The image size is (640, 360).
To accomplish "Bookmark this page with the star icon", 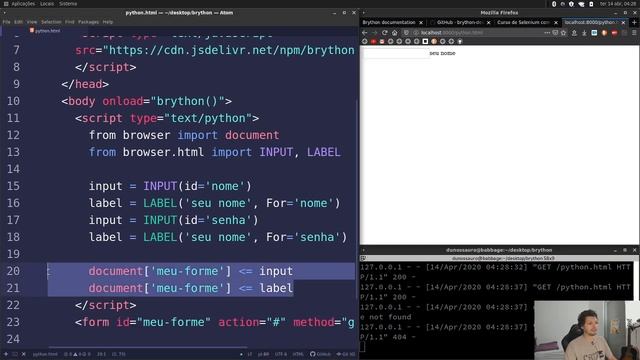I will click(x=564, y=33).
